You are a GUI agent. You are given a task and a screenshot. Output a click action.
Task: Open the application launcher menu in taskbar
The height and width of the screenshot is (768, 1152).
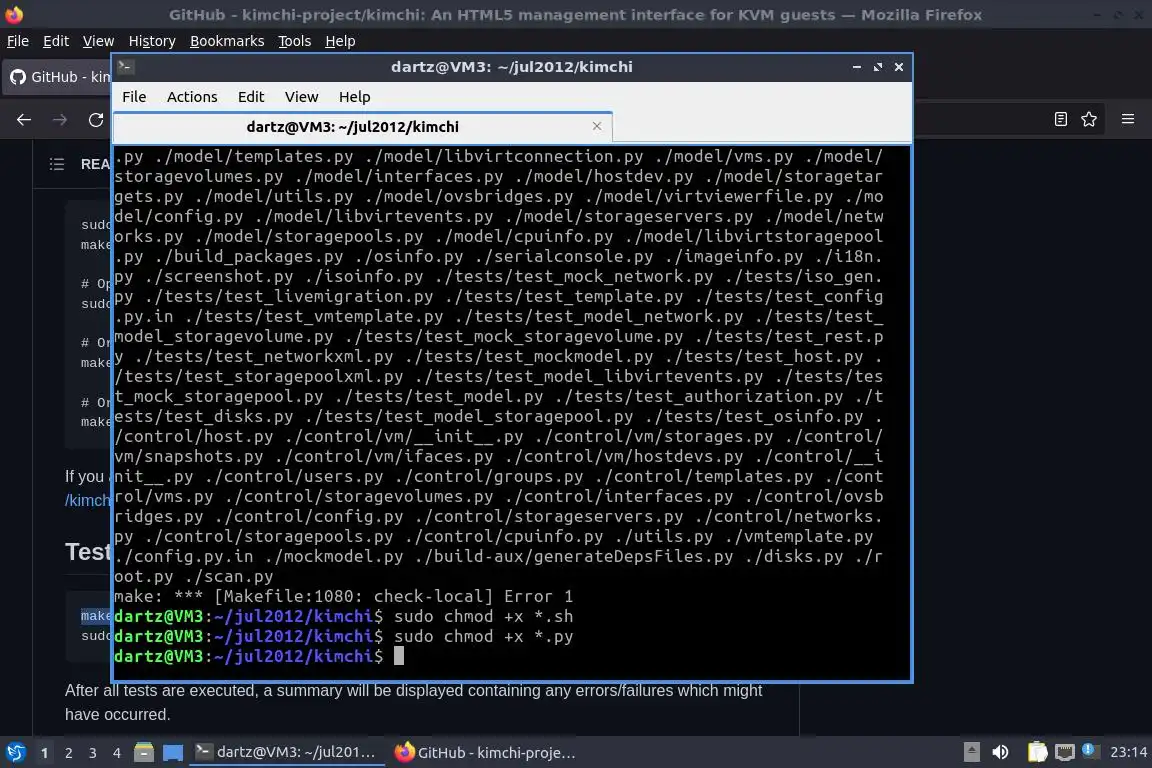pos(15,753)
